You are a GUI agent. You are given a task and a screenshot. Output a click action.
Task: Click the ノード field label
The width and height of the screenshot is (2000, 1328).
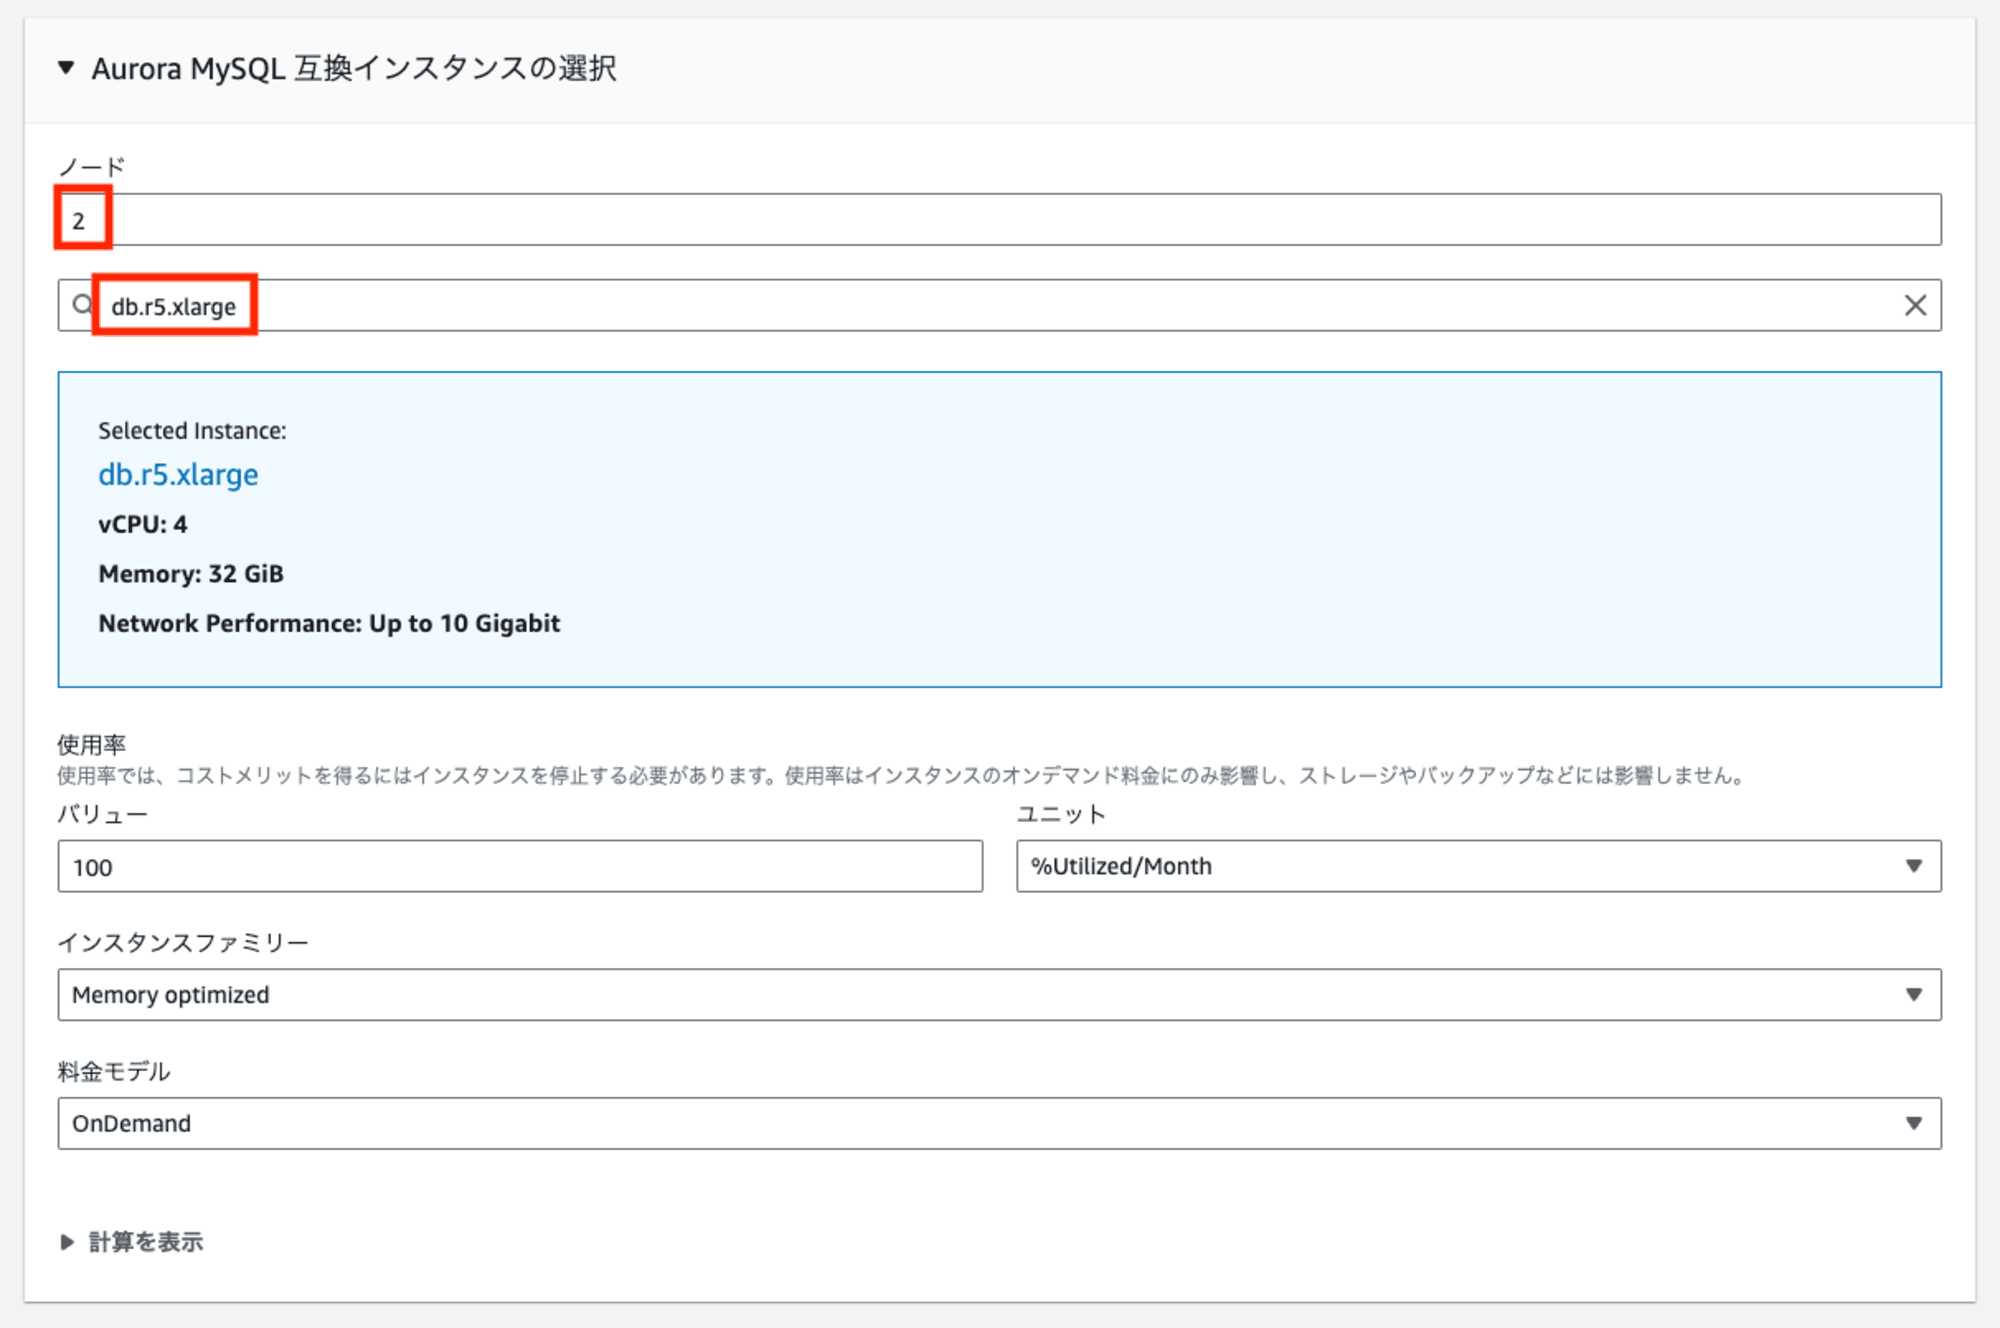(x=91, y=166)
